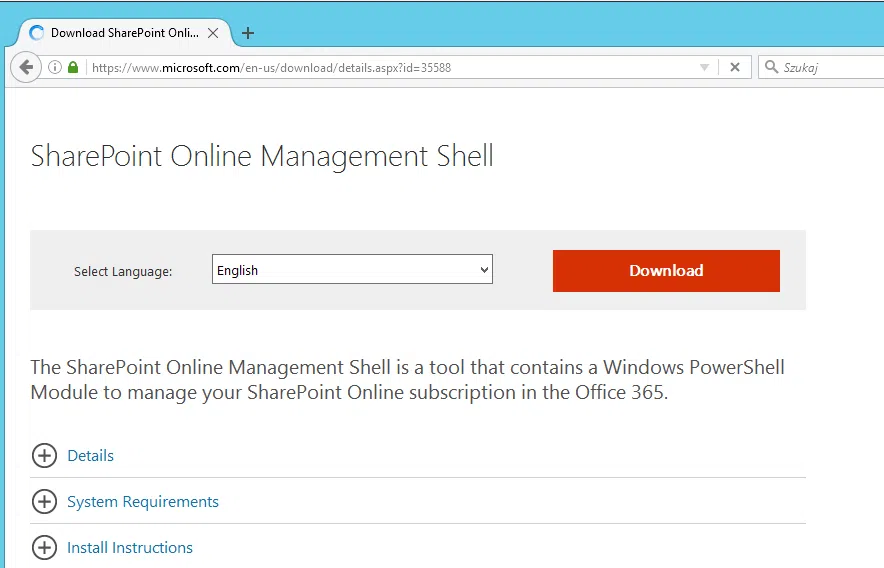Open the site information (i) icon
The width and height of the screenshot is (884, 568).
point(55,68)
